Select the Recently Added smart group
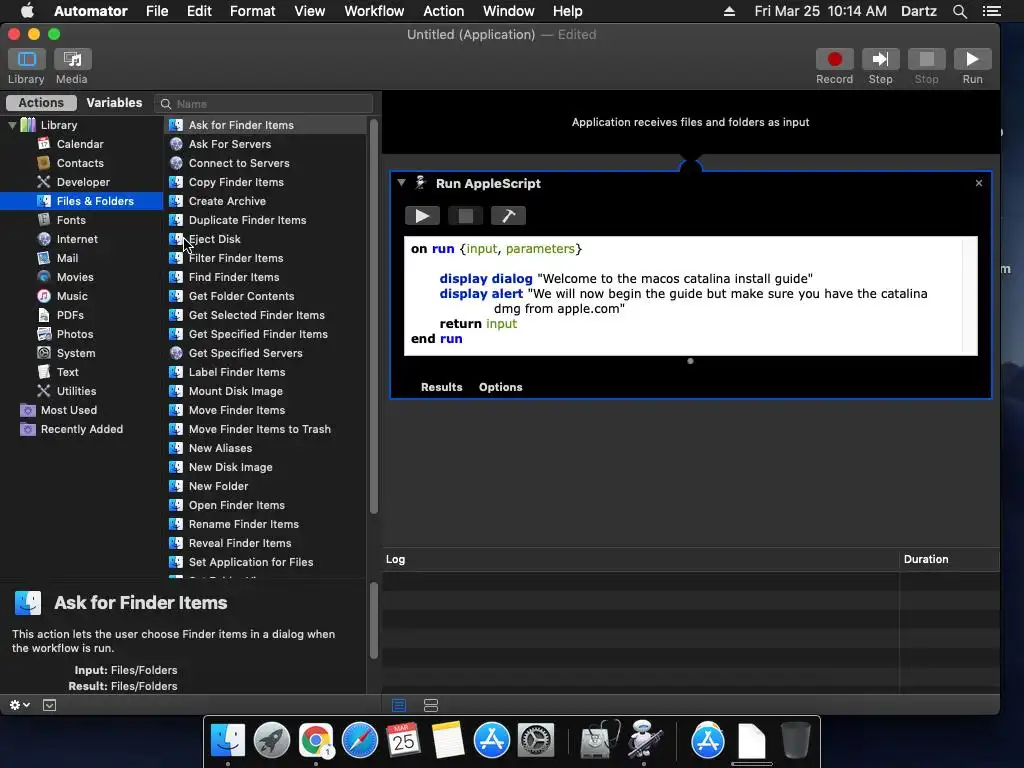This screenshot has height=768, width=1024. click(x=82, y=429)
